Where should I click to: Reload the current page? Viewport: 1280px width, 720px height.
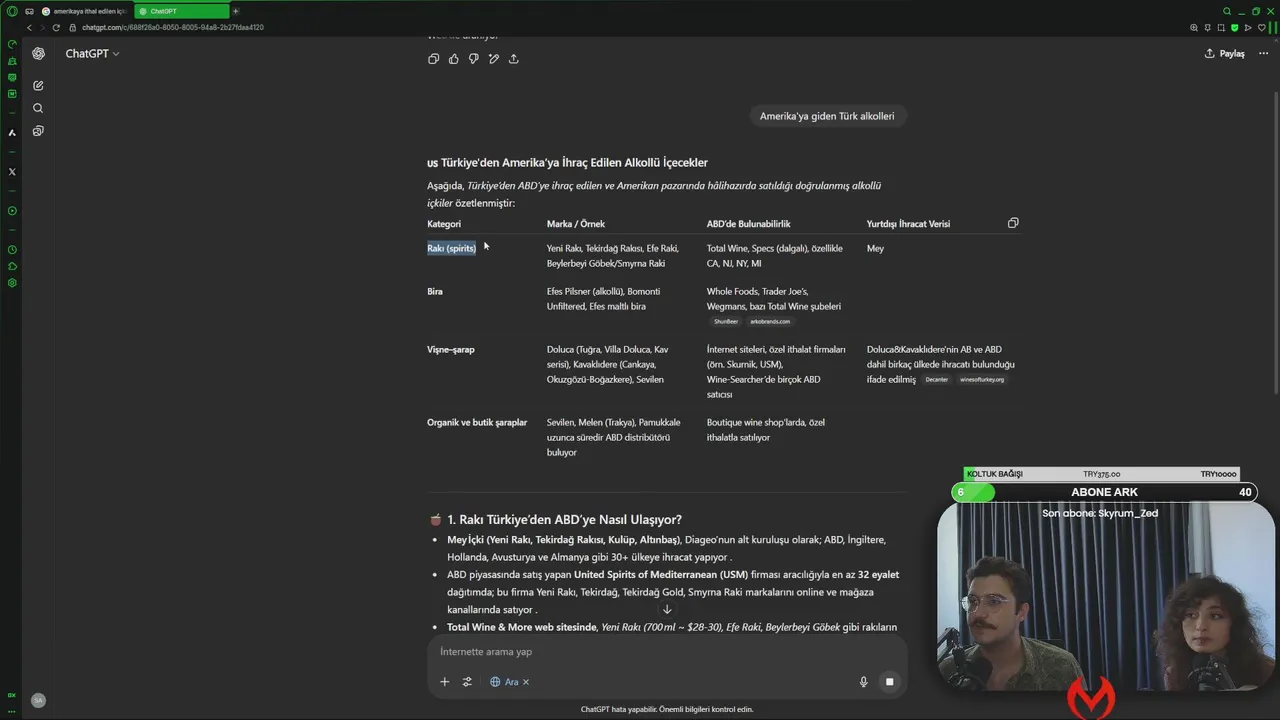[x=56, y=27]
